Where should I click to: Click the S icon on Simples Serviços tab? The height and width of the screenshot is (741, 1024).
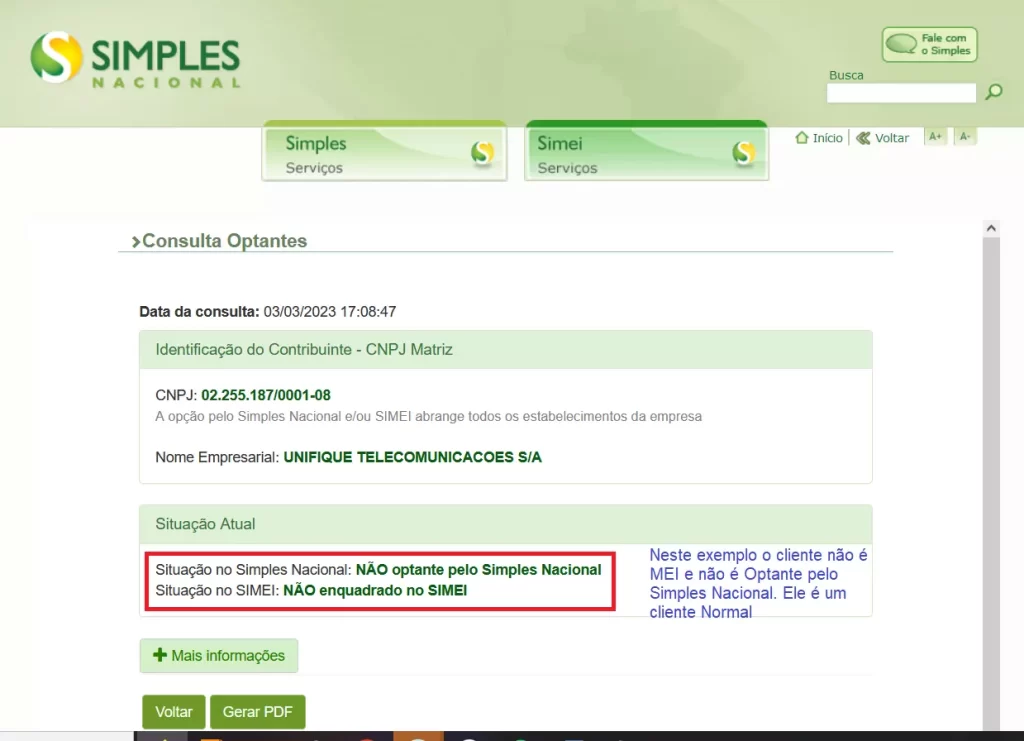pyautogui.click(x=482, y=153)
